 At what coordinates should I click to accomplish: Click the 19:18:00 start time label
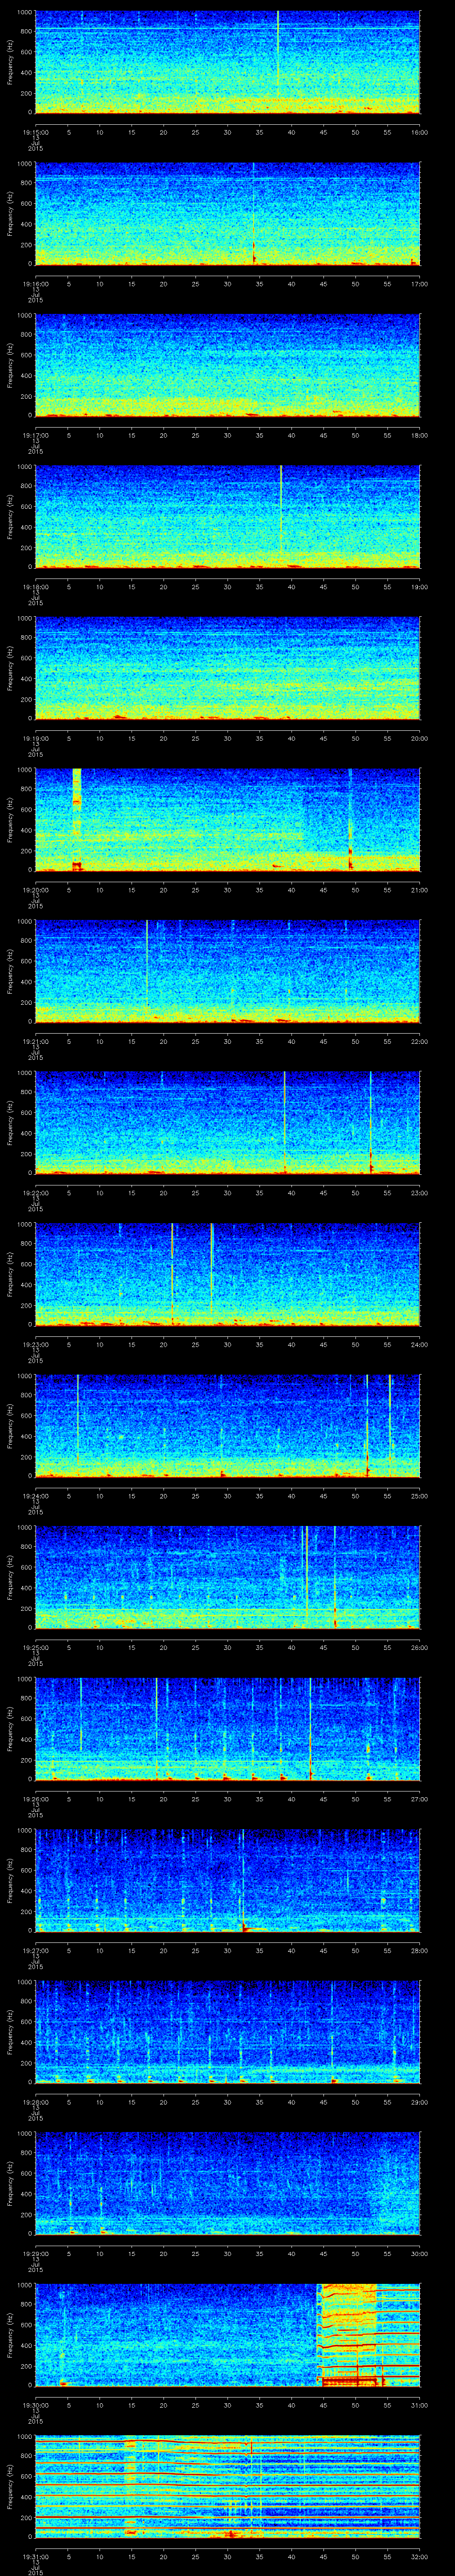click(36, 587)
